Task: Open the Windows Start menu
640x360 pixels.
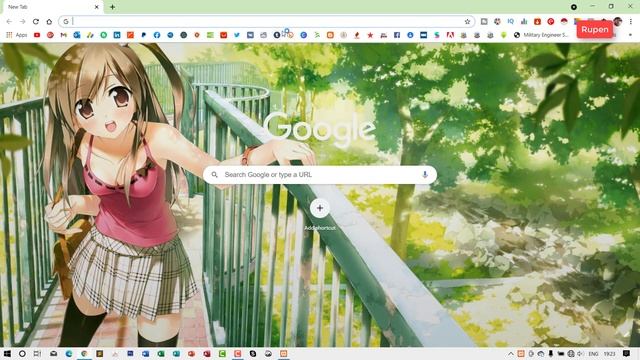Action: coord(7,353)
